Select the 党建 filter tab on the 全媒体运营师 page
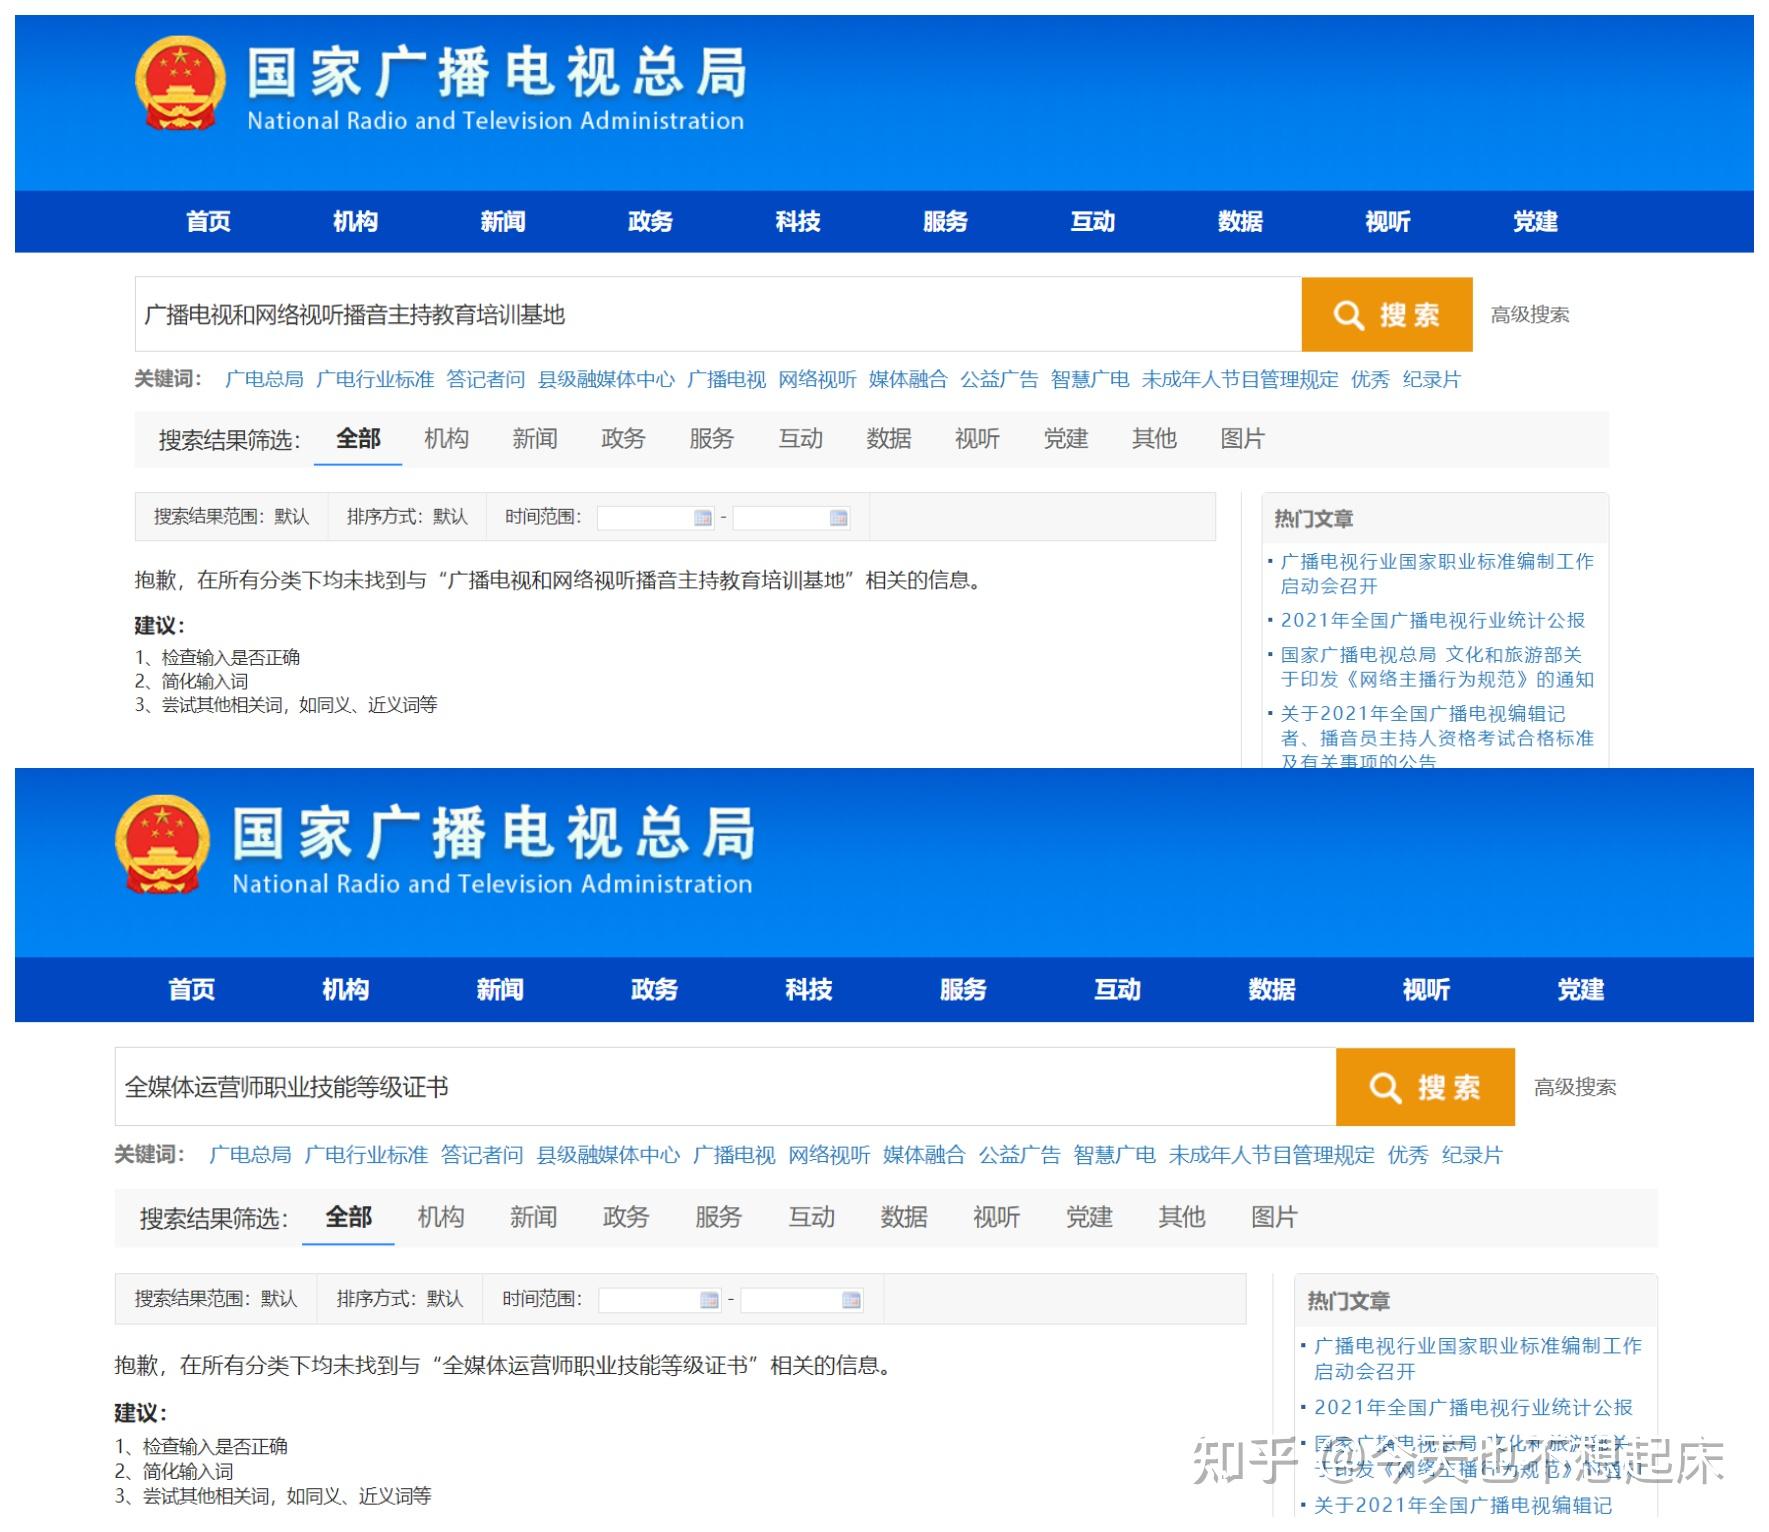Viewport: 1769px width, 1532px height. [x=1090, y=1217]
